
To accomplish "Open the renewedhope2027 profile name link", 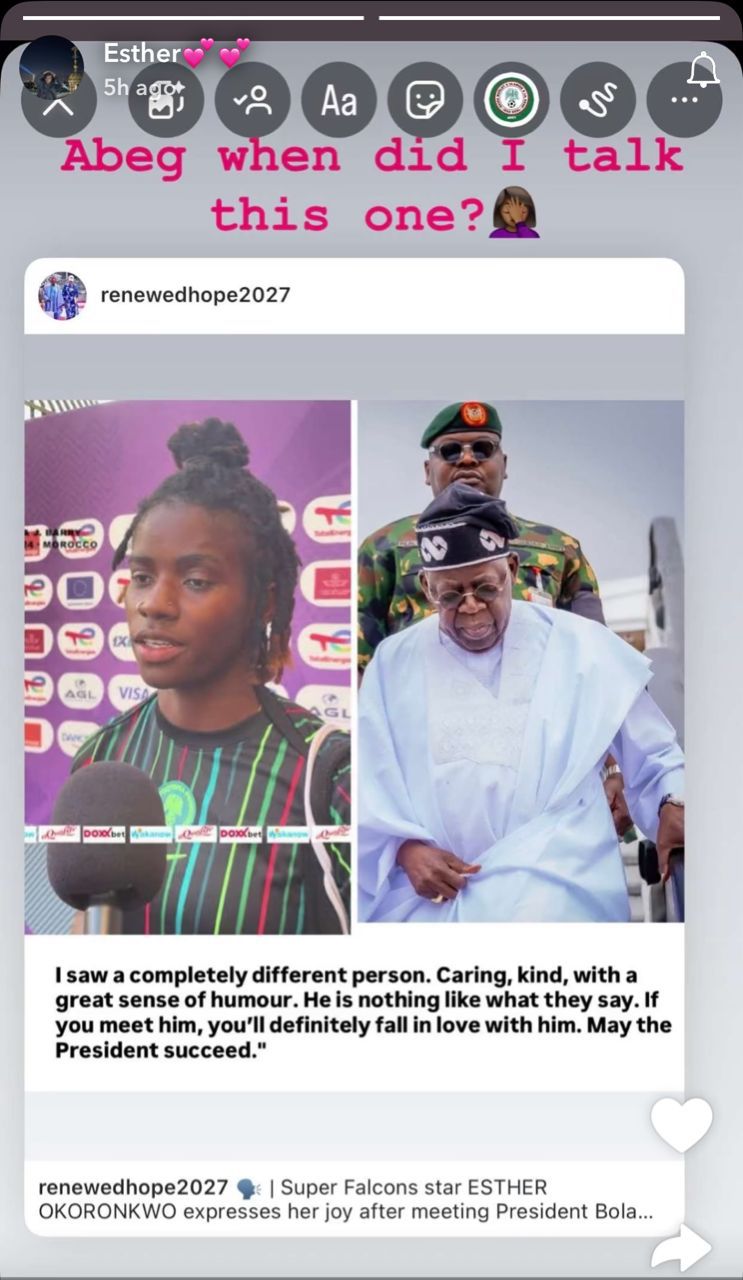I will pyautogui.click(x=195, y=295).
